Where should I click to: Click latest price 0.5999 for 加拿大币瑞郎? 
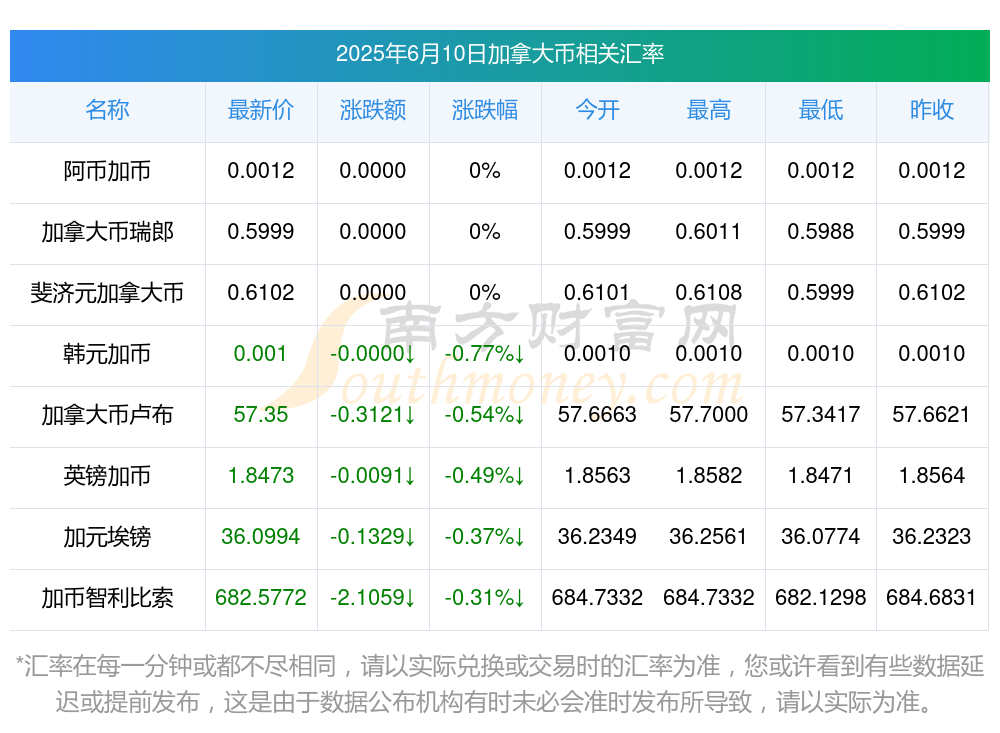261,232
